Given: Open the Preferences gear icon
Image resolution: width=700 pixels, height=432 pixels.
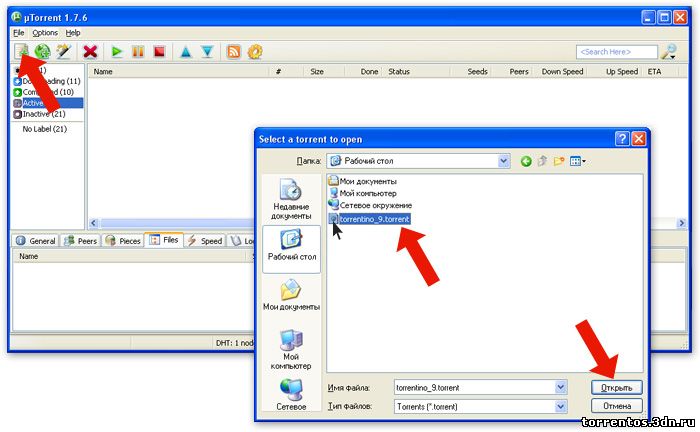Looking at the screenshot, I should [255, 51].
